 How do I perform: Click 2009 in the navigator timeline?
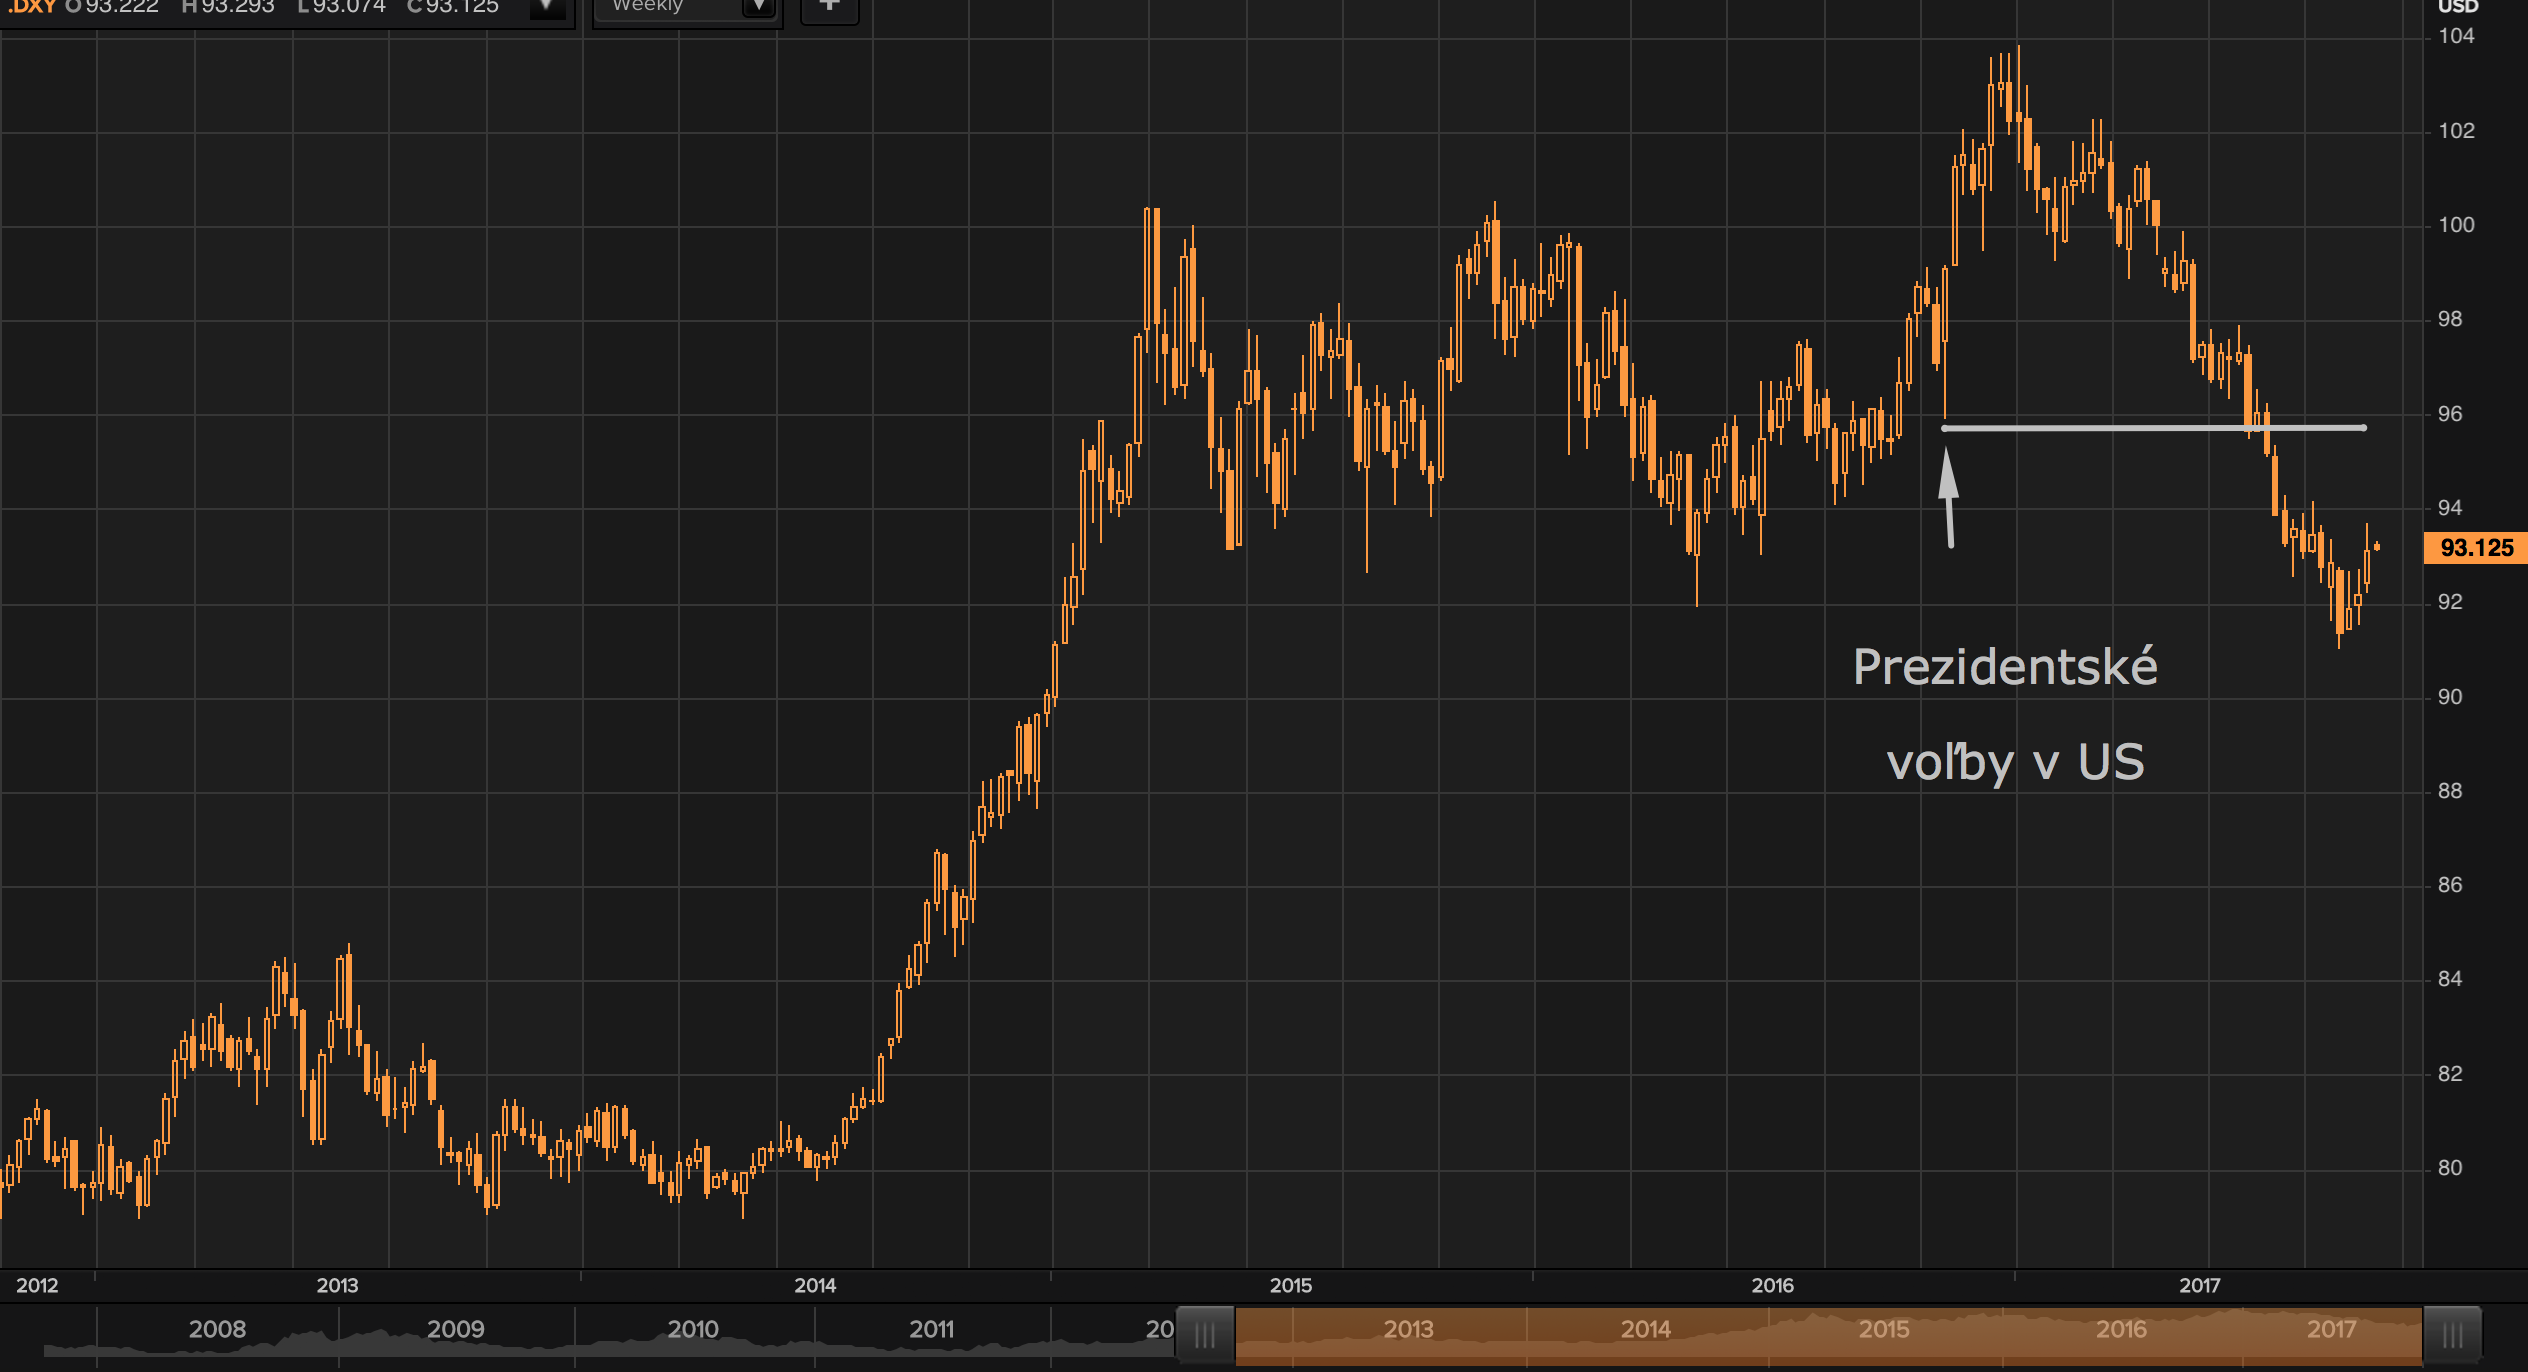[x=455, y=1329]
